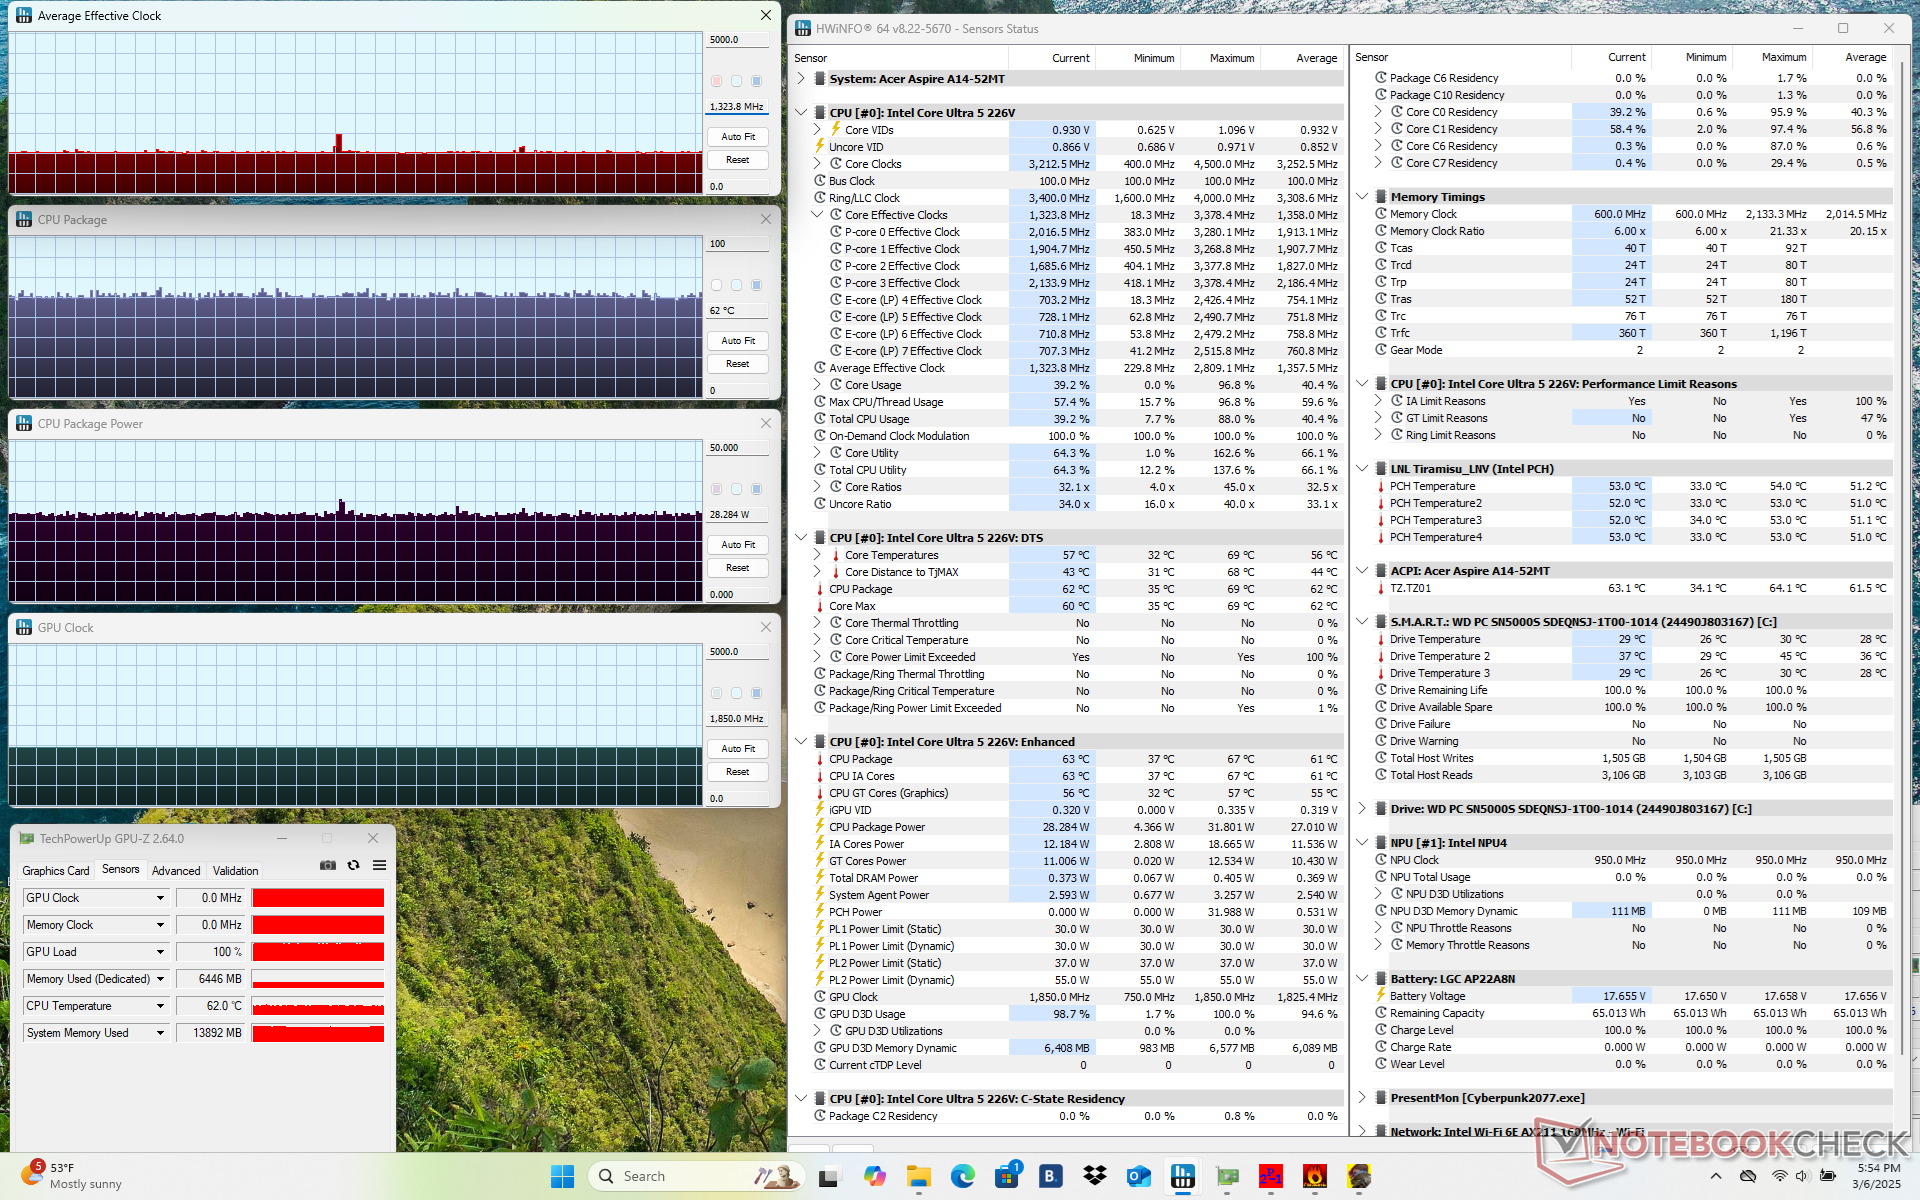
Task: Open File Explorer from the taskbar
Action: point(919,1176)
